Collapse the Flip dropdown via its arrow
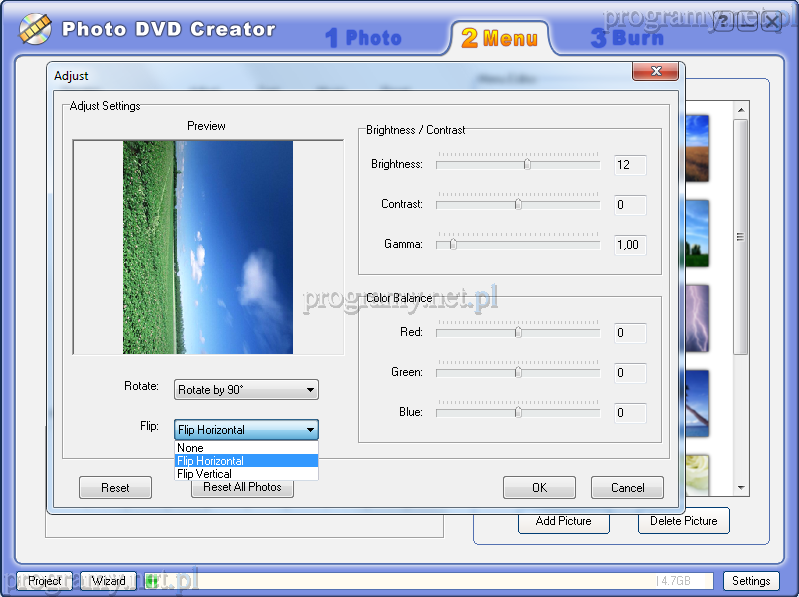Viewport: 799px width, 597px height. (309, 430)
